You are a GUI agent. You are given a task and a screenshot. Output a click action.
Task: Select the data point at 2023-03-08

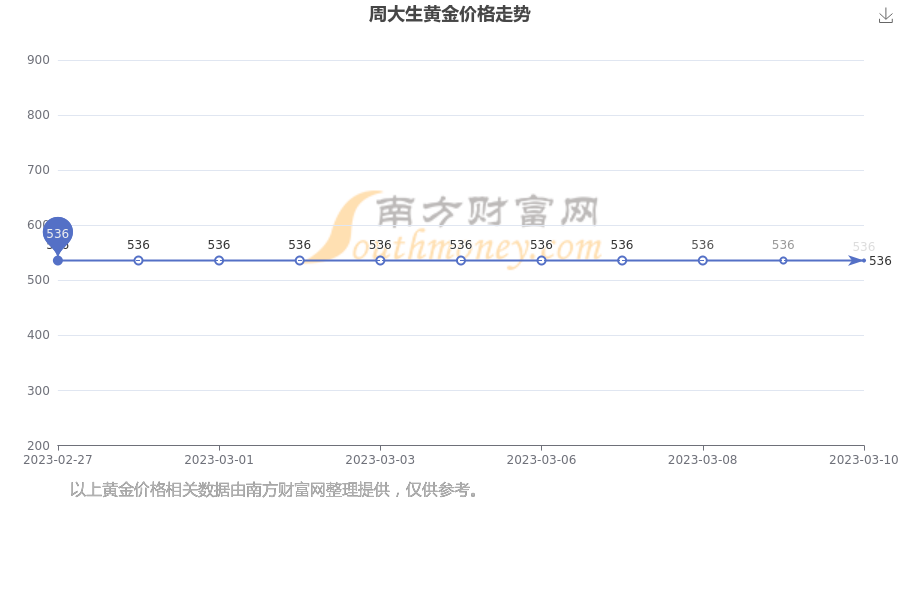(703, 261)
